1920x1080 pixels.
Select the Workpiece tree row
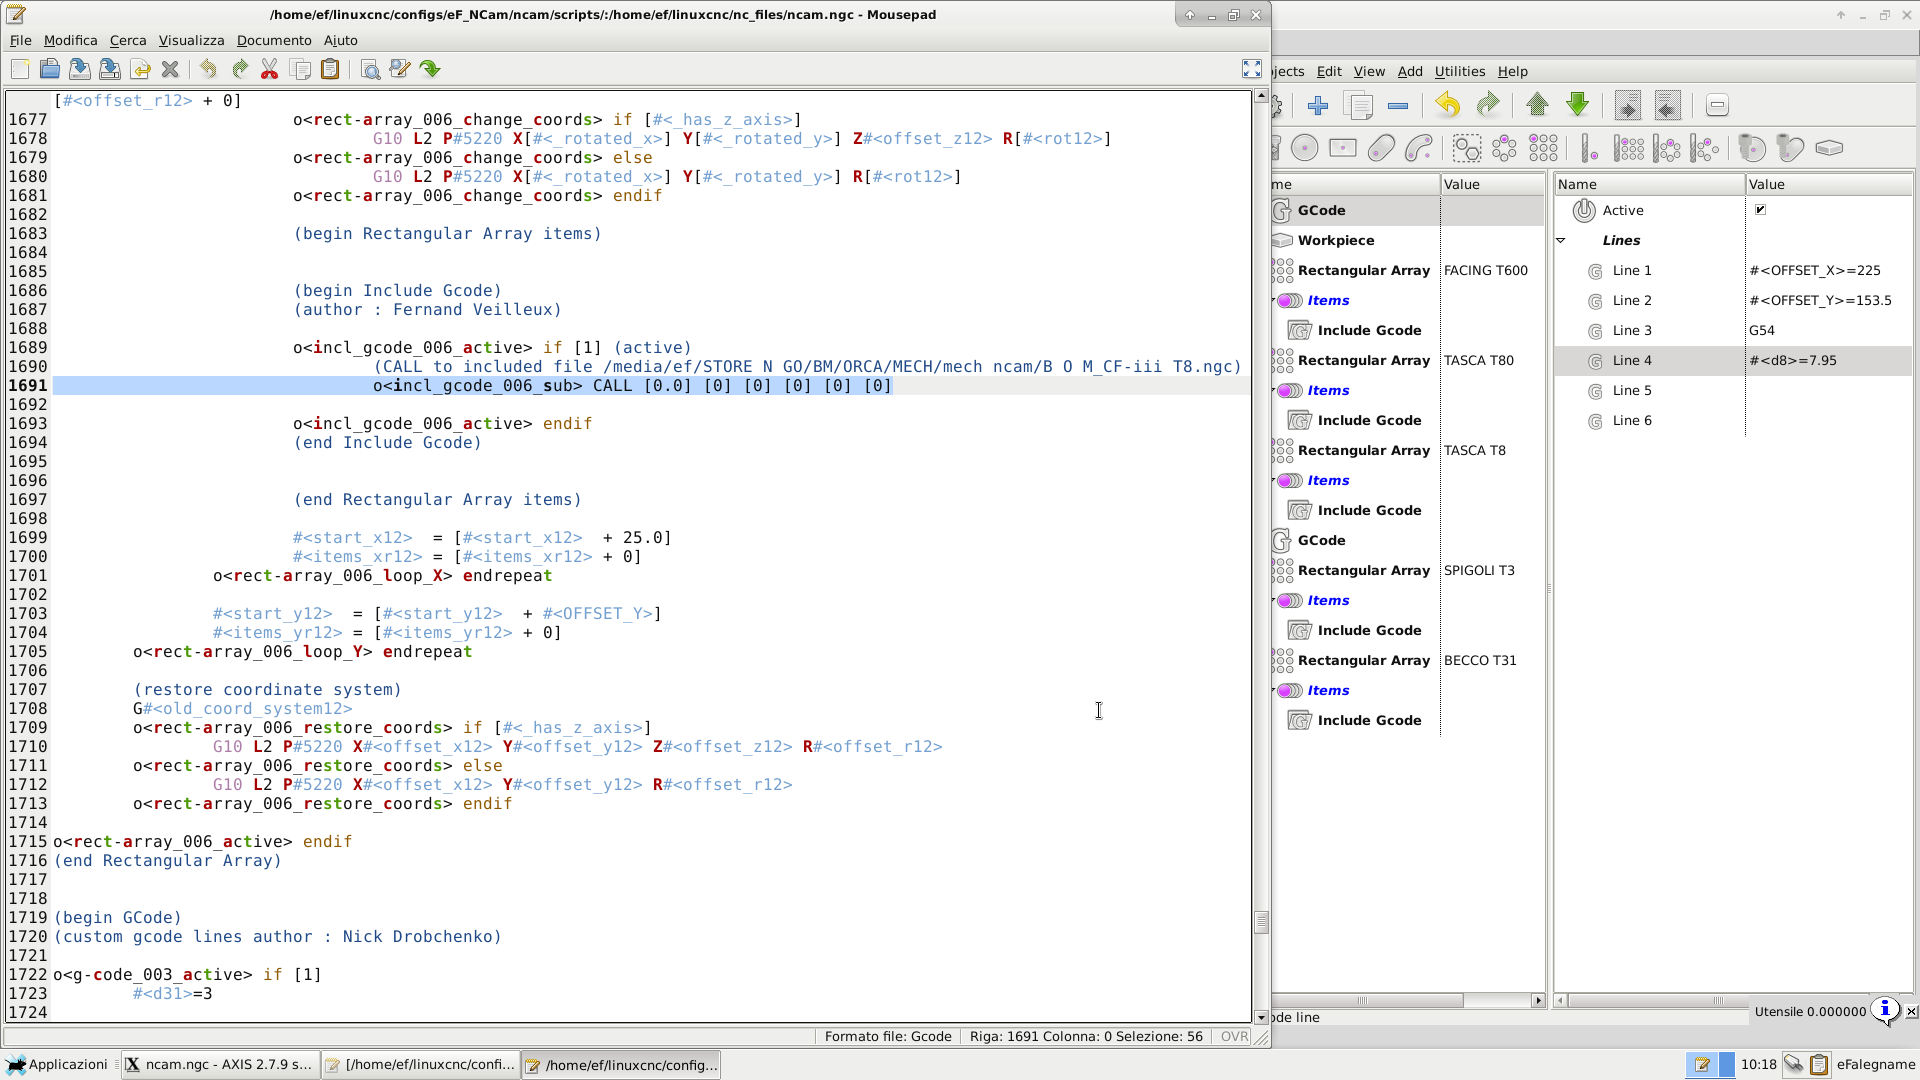(x=1408, y=240)
